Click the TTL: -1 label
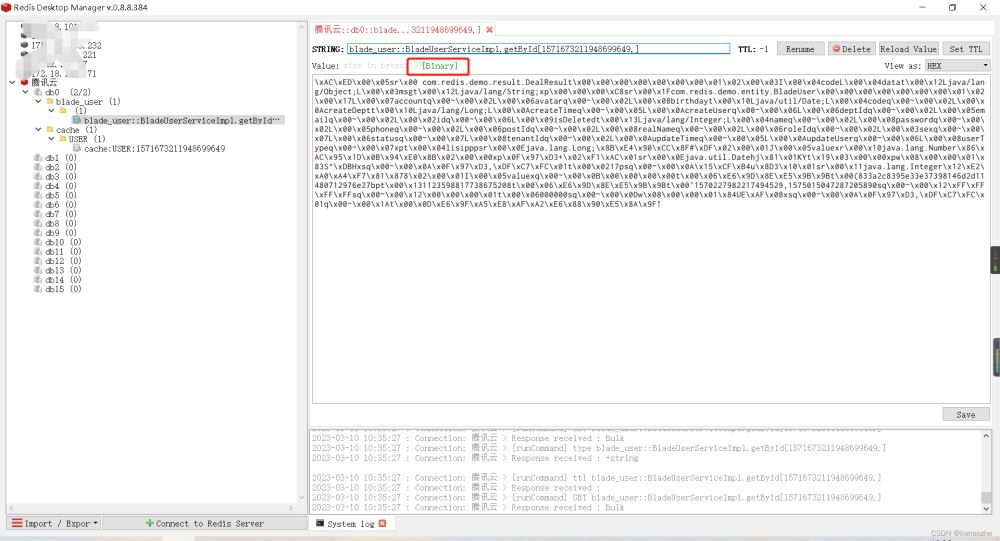Viewport: 1000px width, 541px height. coord(753,49)
